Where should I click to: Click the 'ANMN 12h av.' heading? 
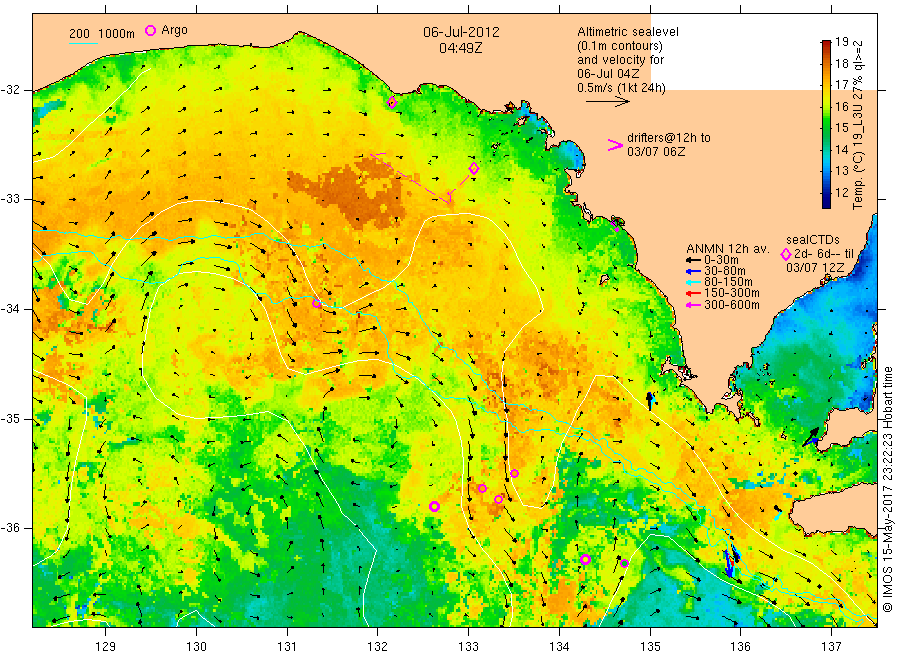click(x=728, y=249)
